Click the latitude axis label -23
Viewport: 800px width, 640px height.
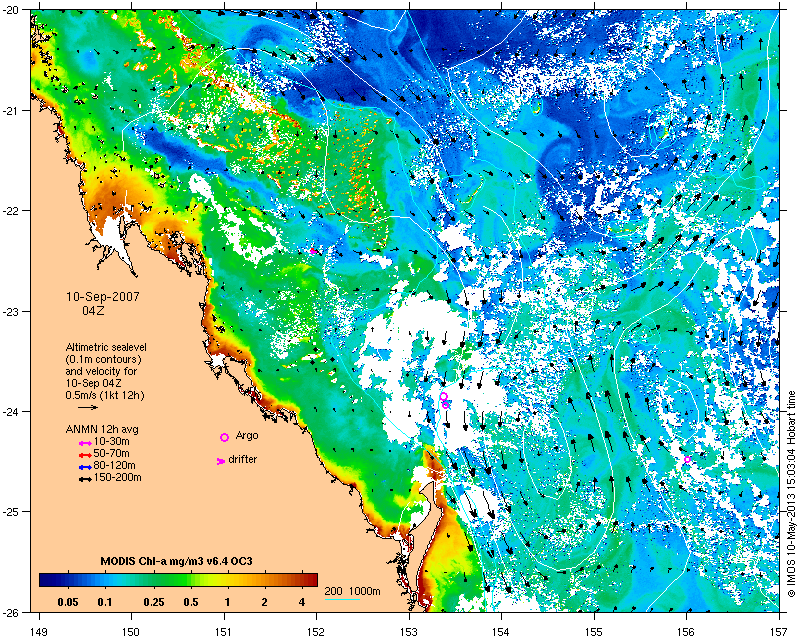coord(13,311)
